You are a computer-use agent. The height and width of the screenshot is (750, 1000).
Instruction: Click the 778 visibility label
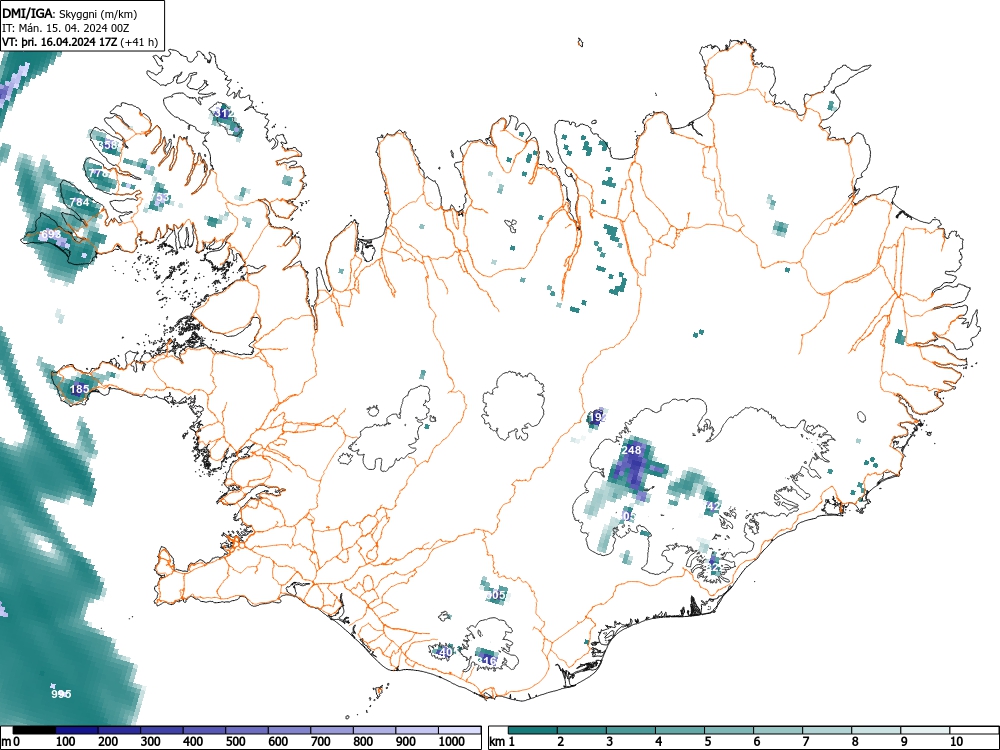coord(99,173)
